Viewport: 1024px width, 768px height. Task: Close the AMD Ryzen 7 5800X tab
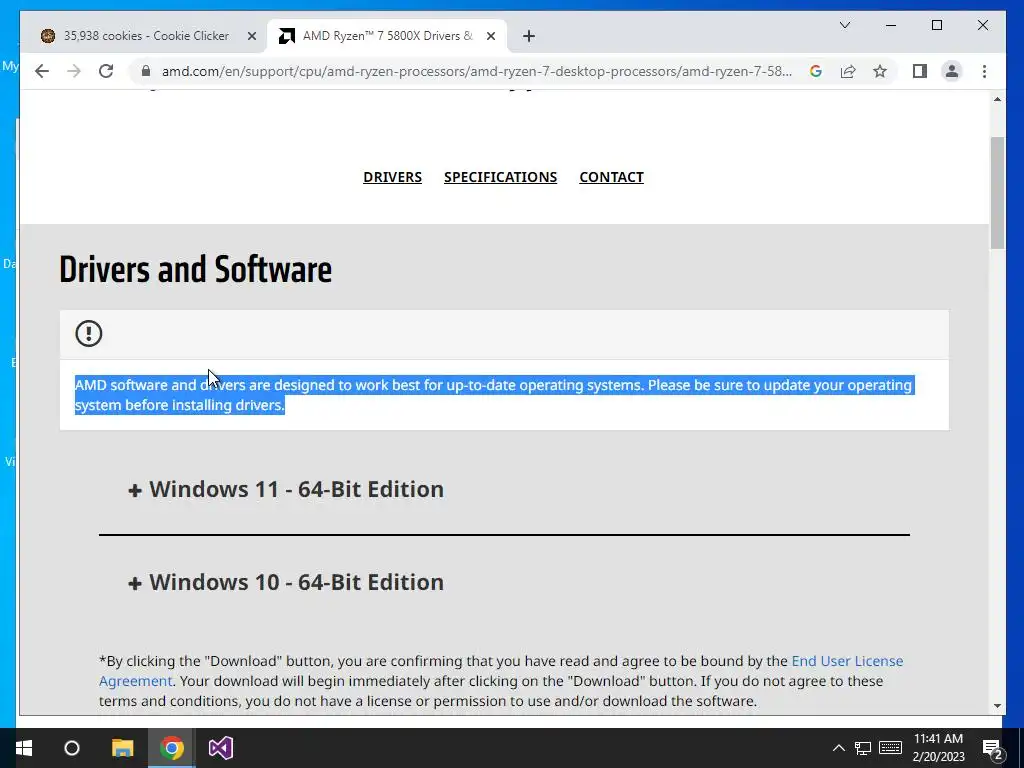coord(491,36)
